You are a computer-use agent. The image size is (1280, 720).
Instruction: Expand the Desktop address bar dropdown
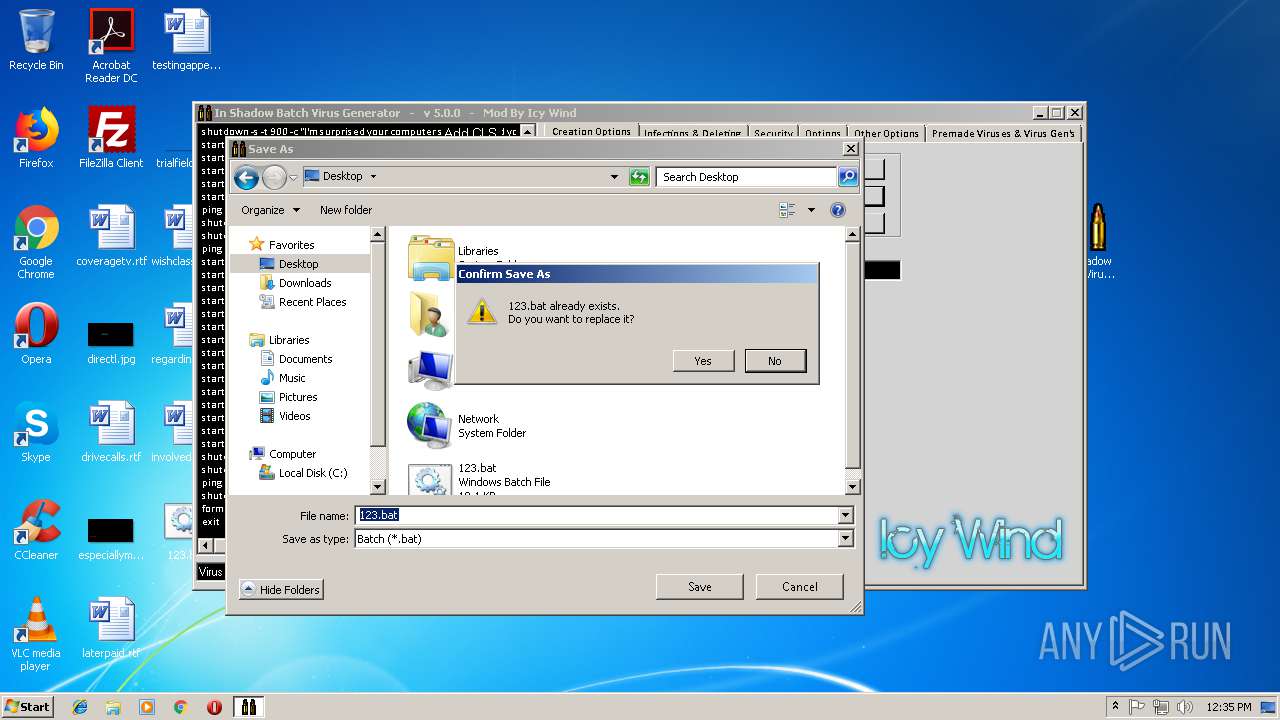click(614, 177)
